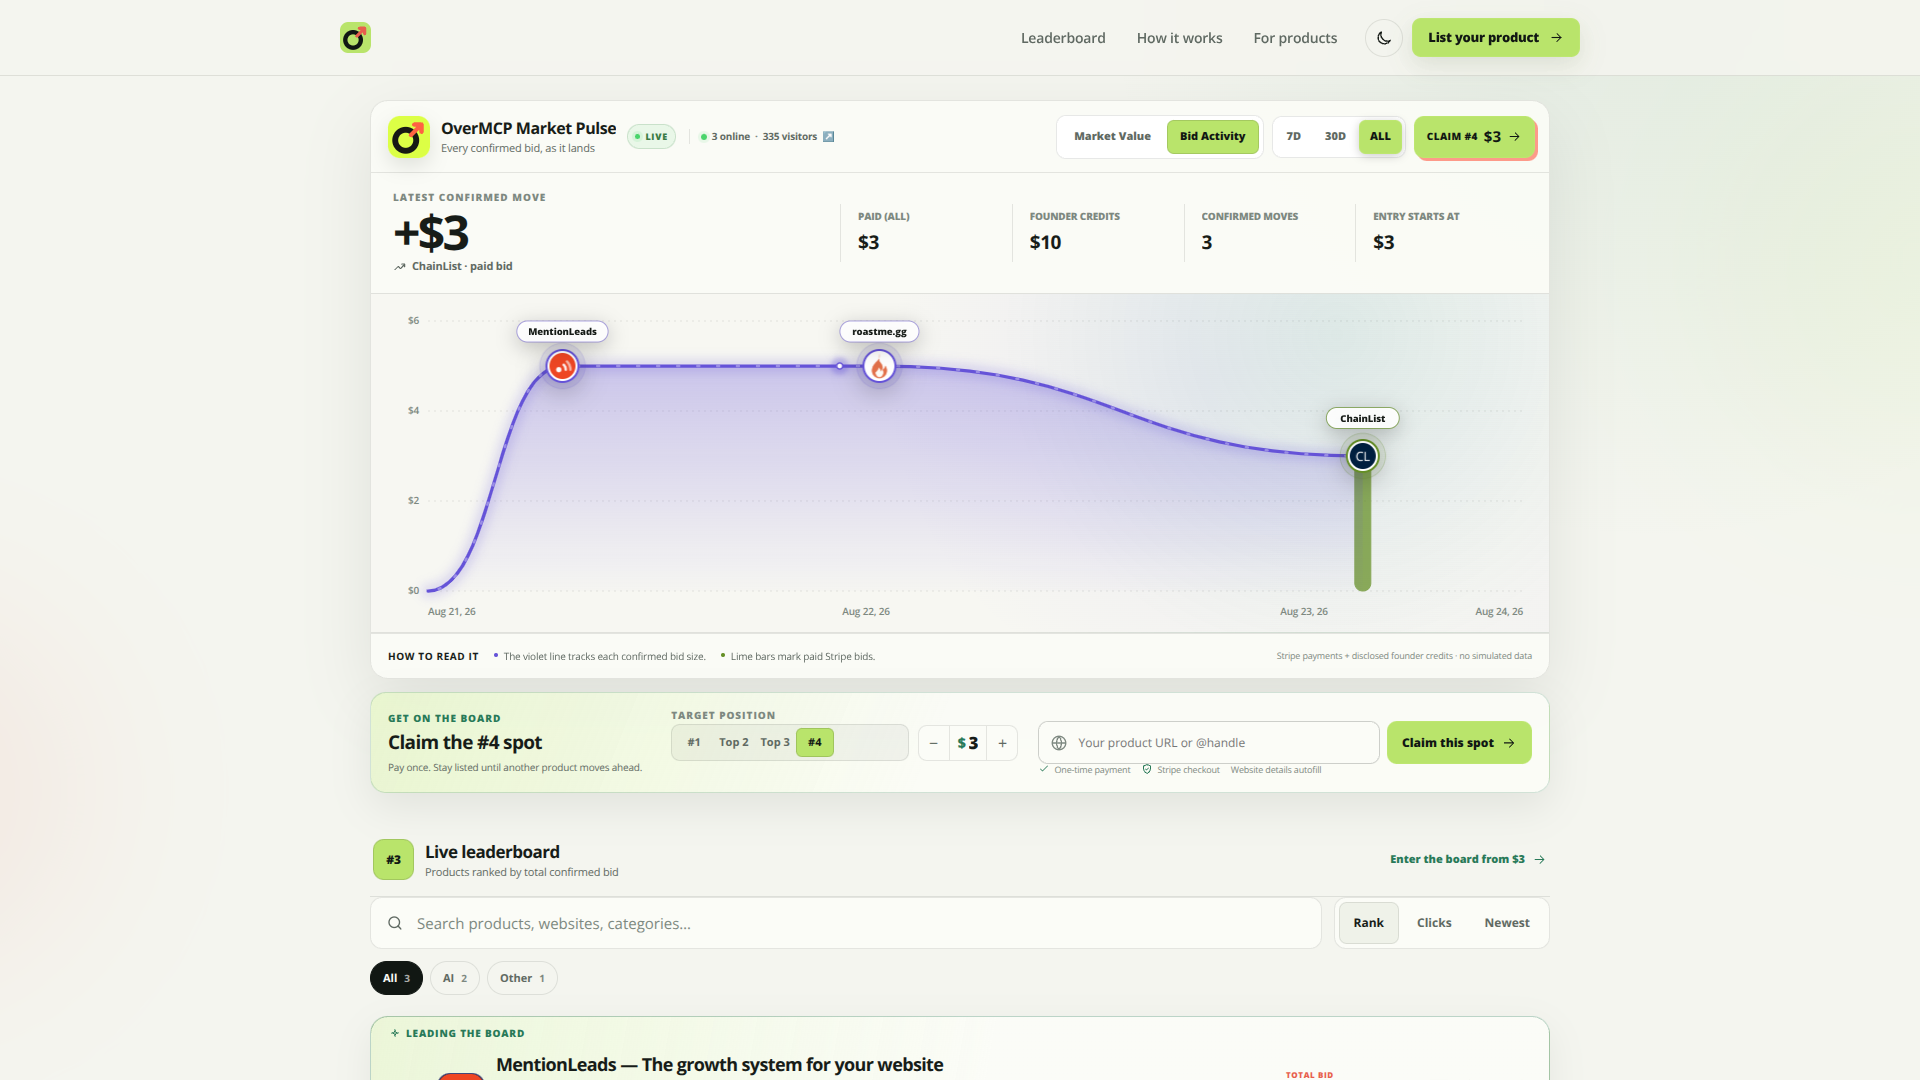Click the Founder Credits $10 value
Viewport: 1920px width, 1080px height.
1045,243
